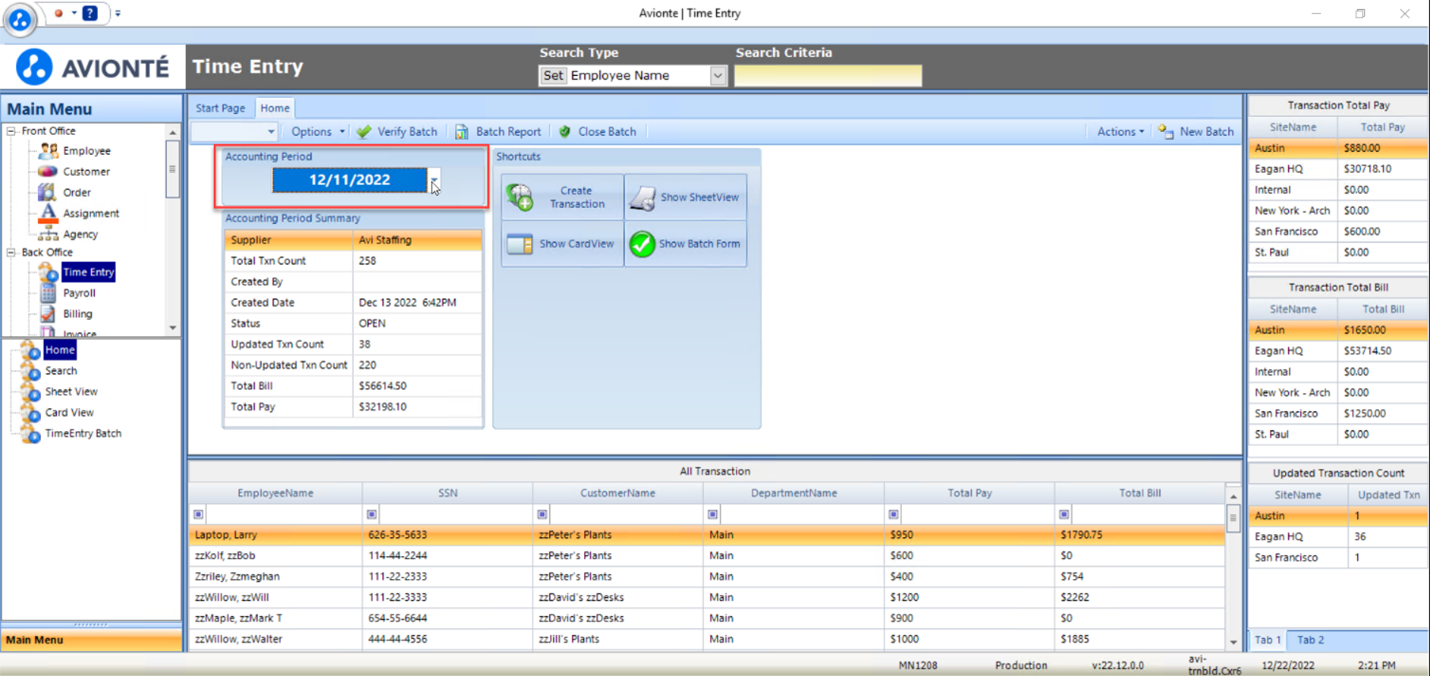Switch to Tab 2 in right panel
1430x676 pixels.
tap(1310, 640)
